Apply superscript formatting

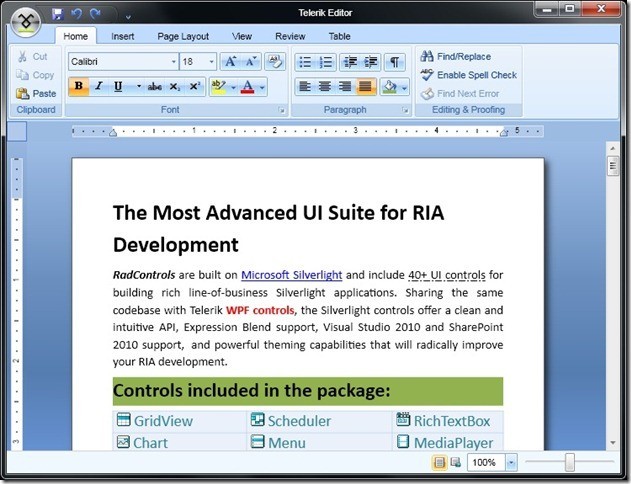(195, 87)
